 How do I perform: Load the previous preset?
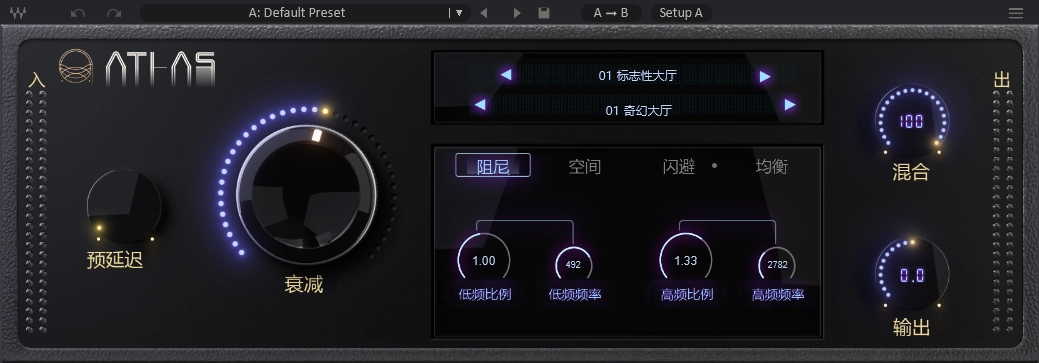(x=484, y=13)
